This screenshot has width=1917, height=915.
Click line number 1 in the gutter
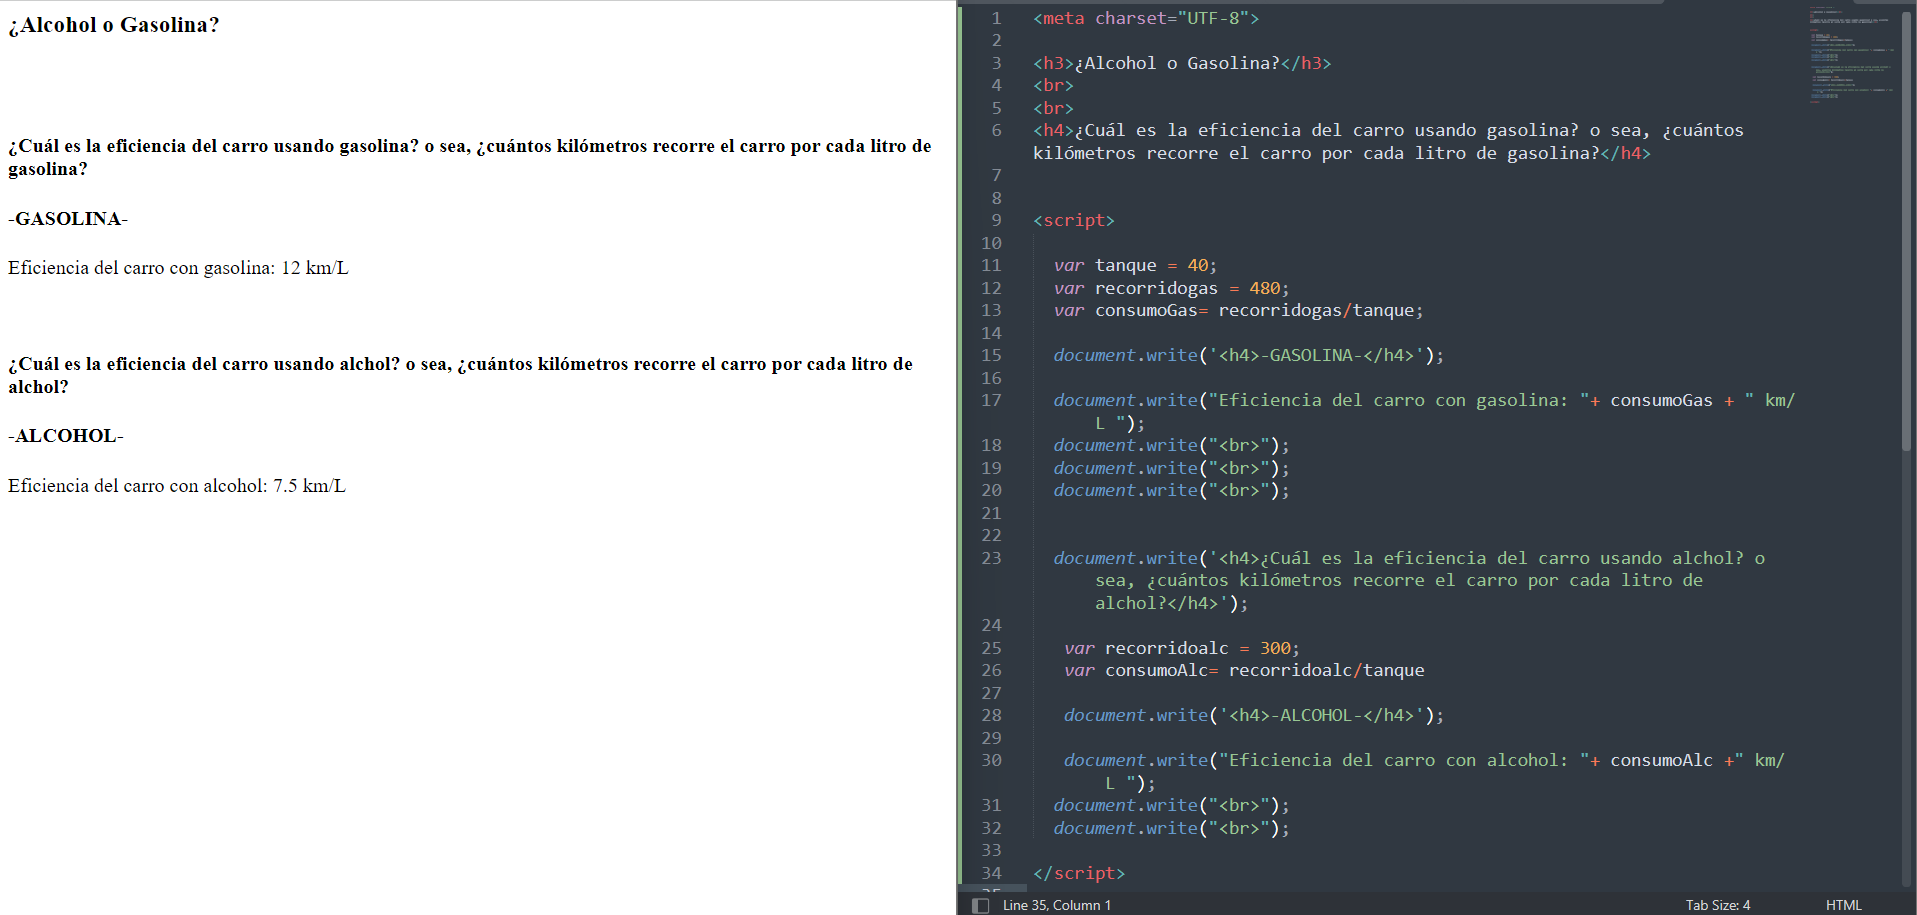996,18
